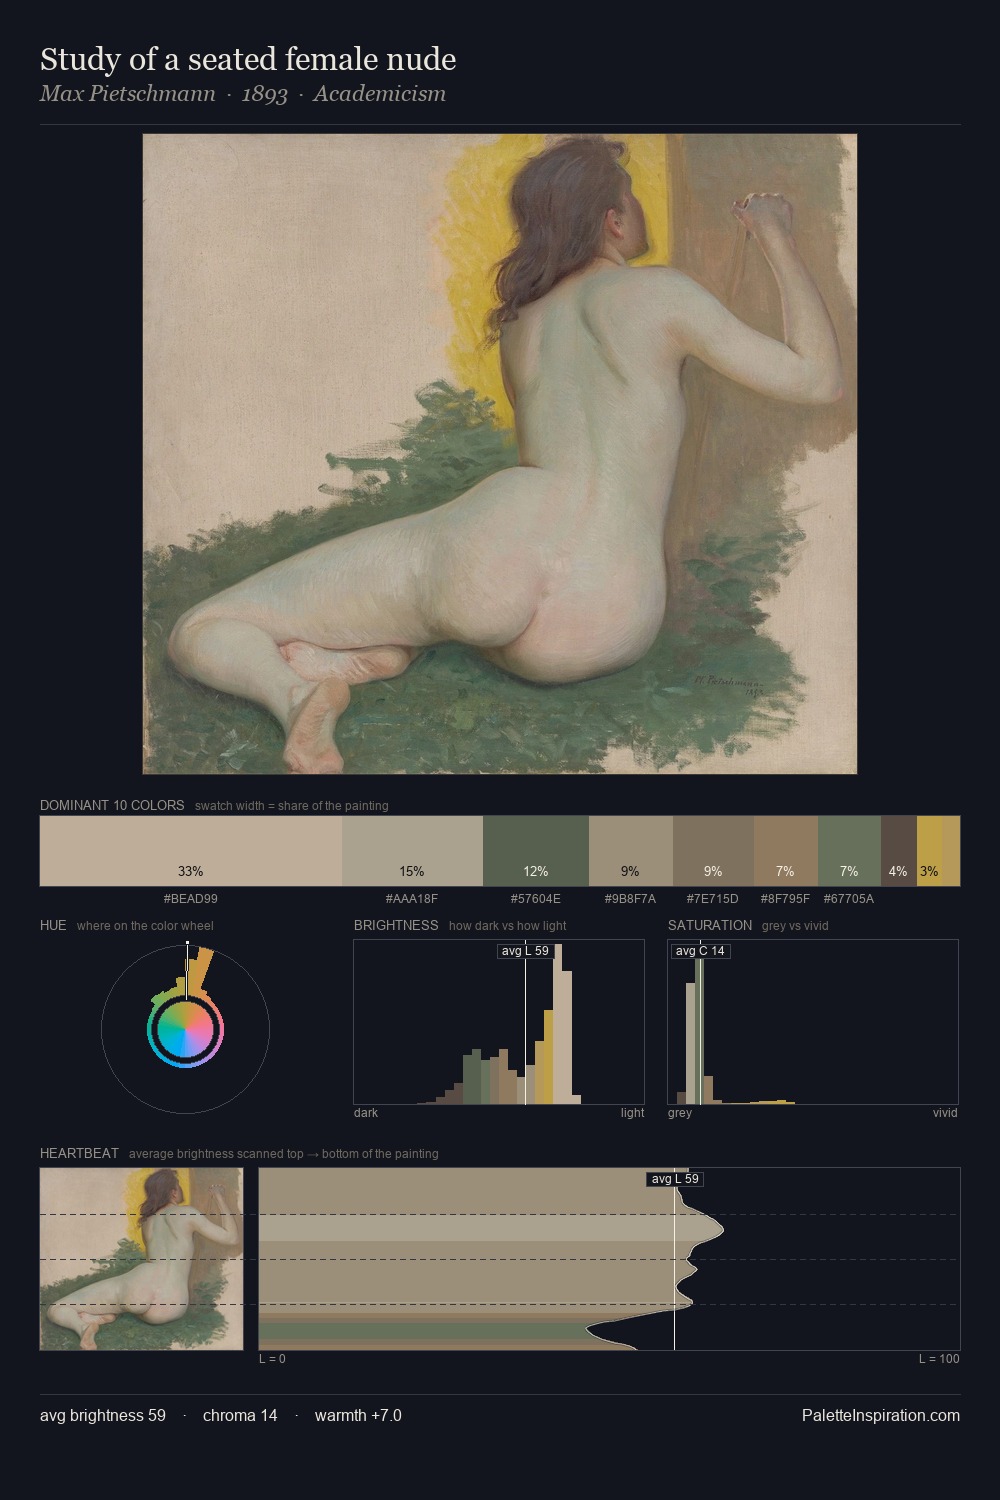The image size is (1000, 1500).
Task: Click the artist name Max Pietschmann
Action: click(x=127, y=94)
